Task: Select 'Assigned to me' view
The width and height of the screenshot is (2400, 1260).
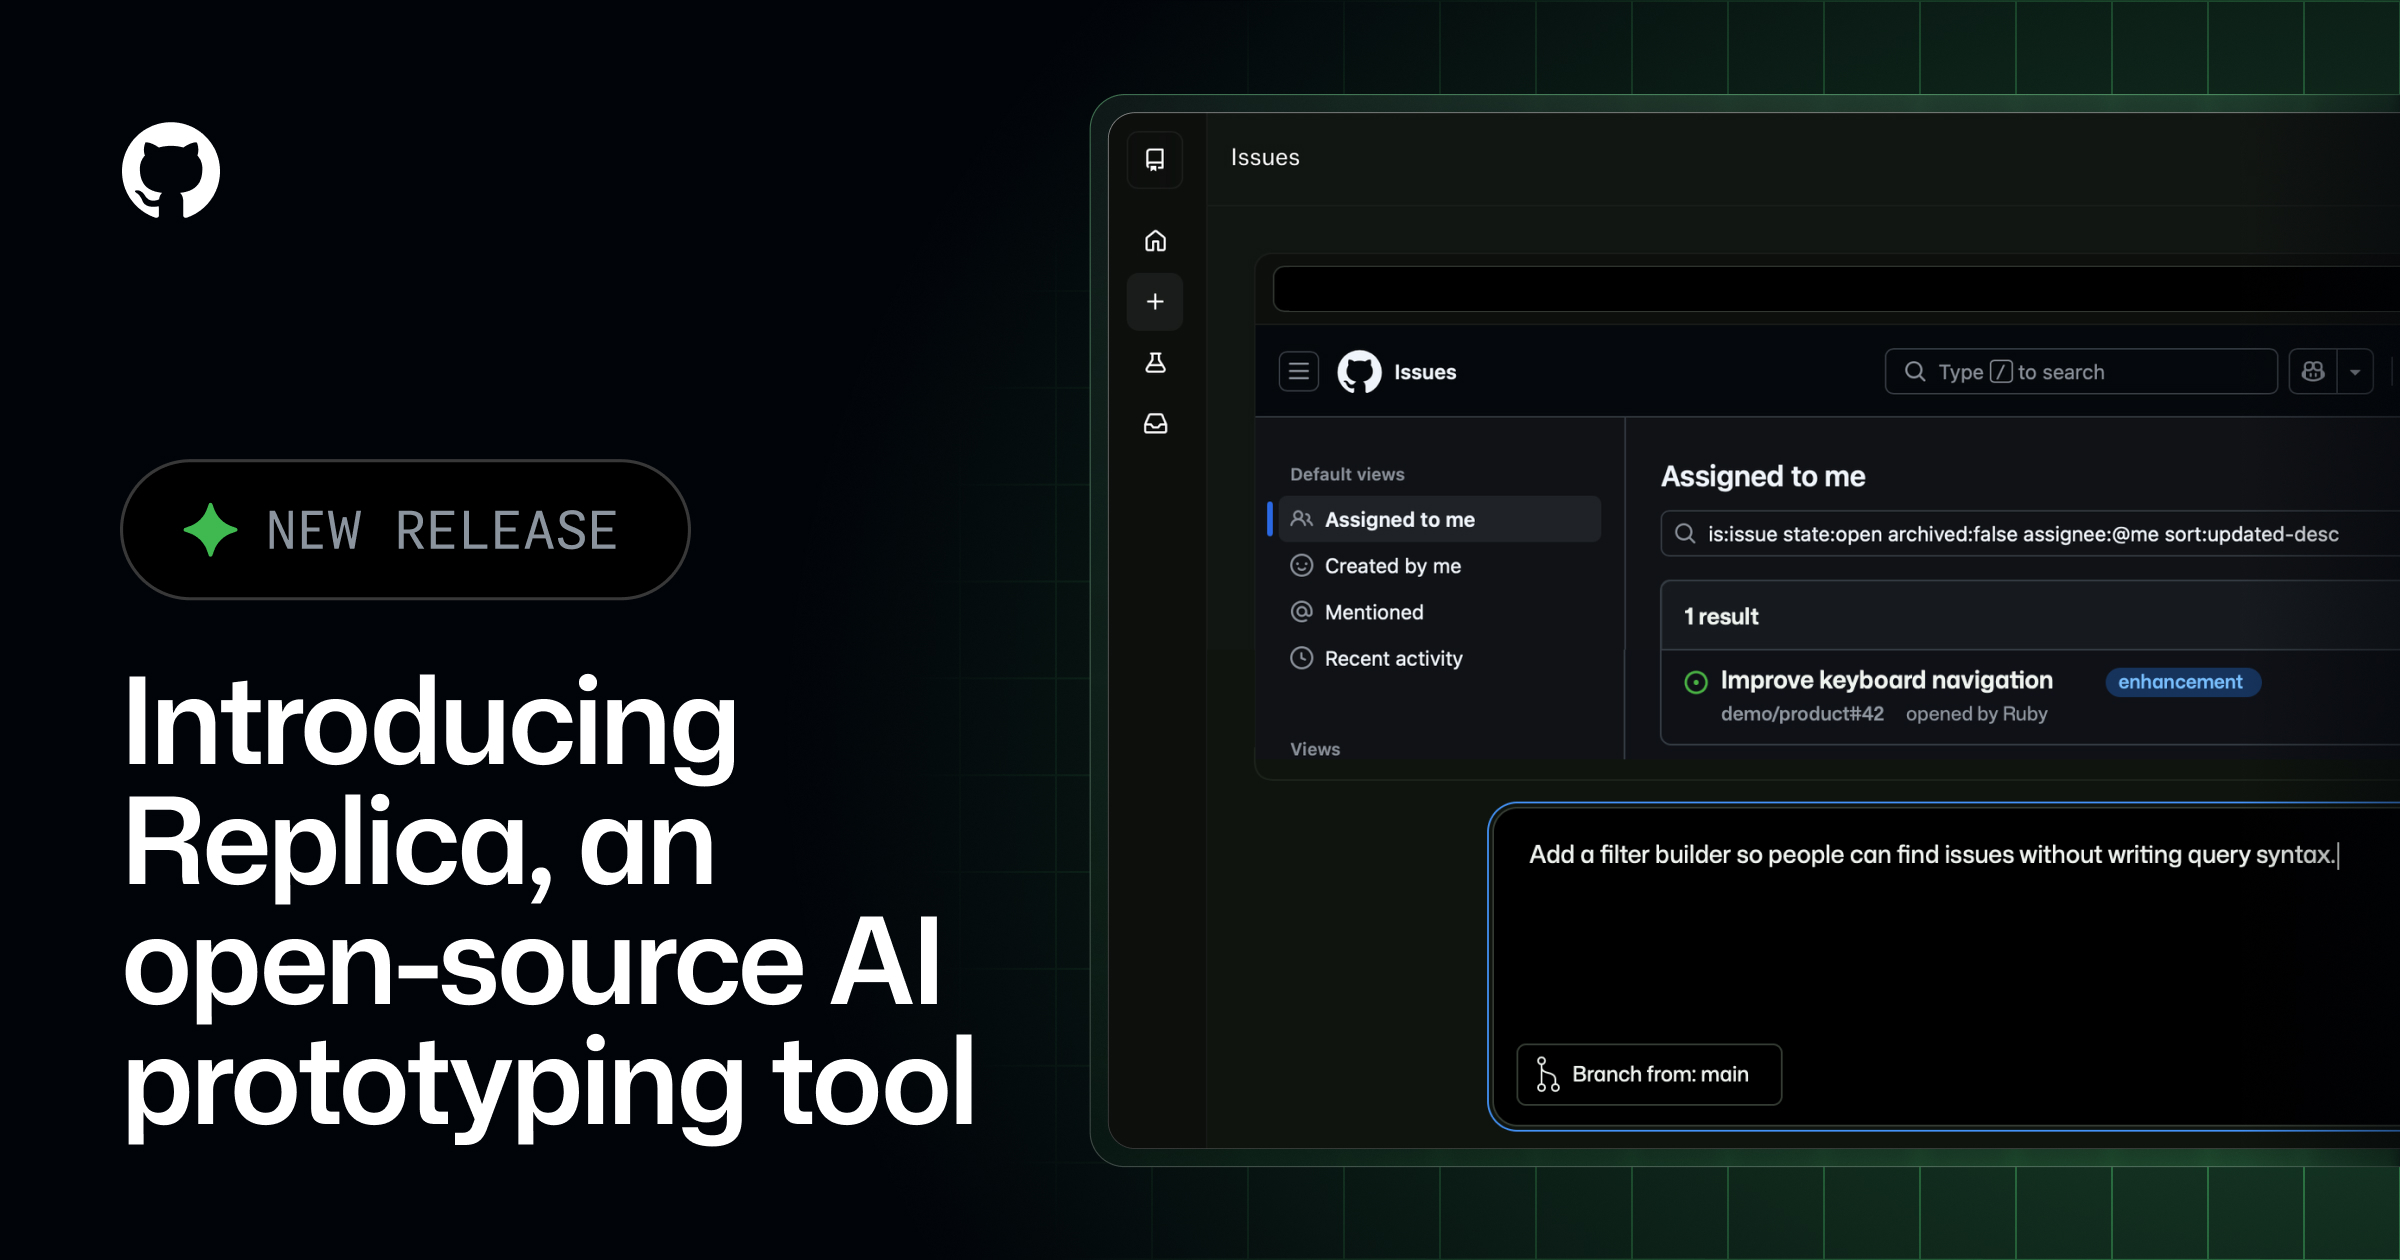Action: [x=1440, y=519]
